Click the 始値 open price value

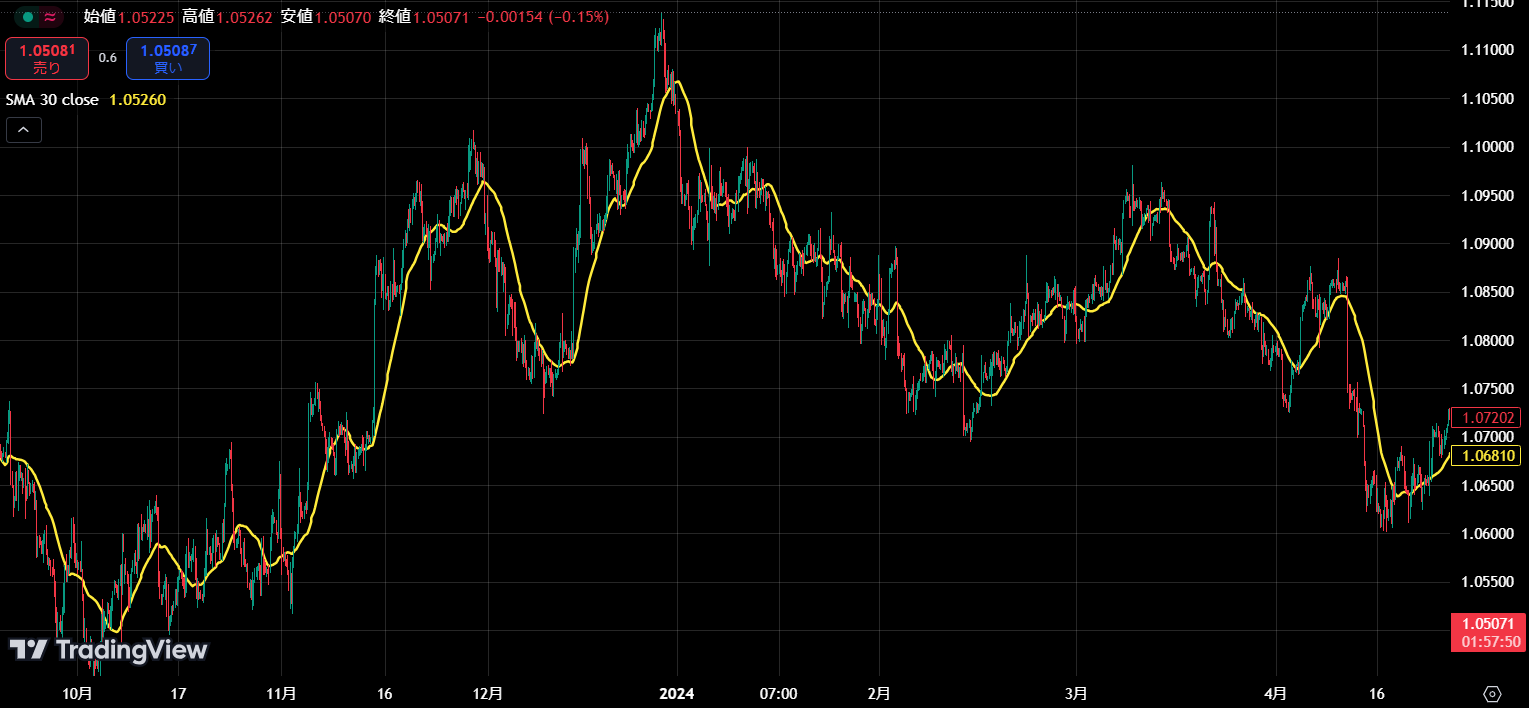(145, 17)
